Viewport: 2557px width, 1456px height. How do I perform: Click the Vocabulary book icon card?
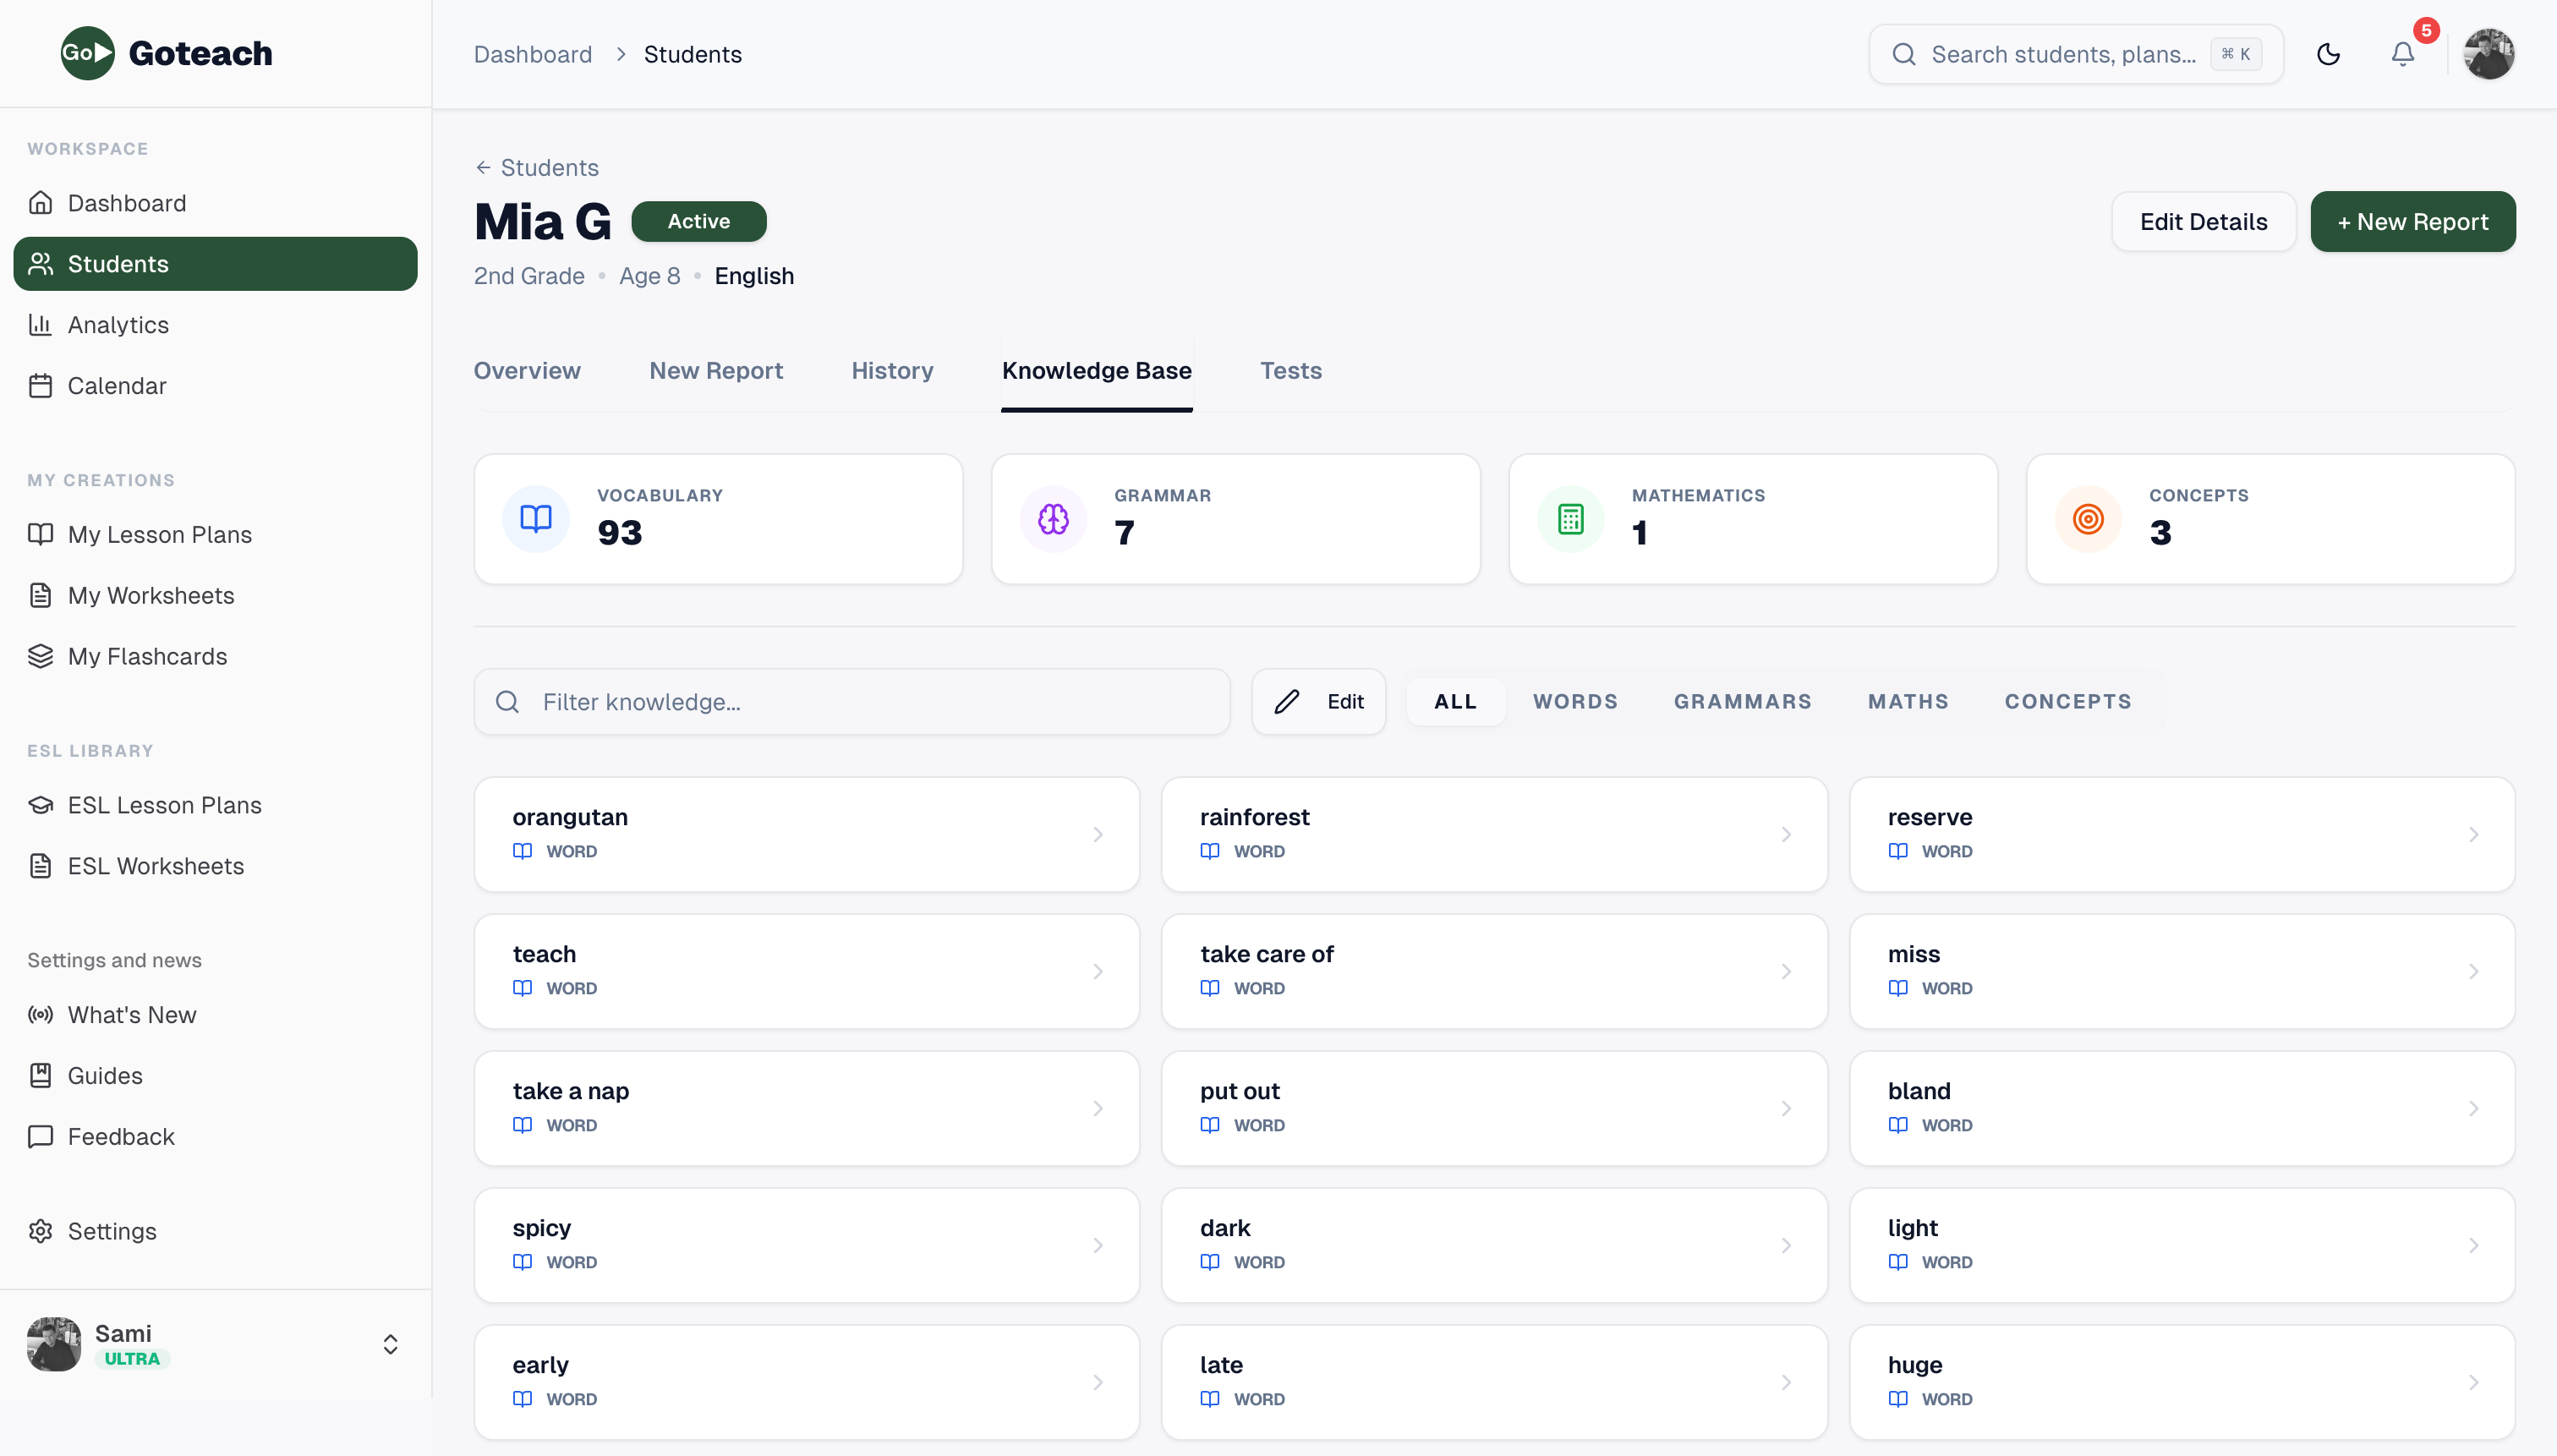[536, 519]
